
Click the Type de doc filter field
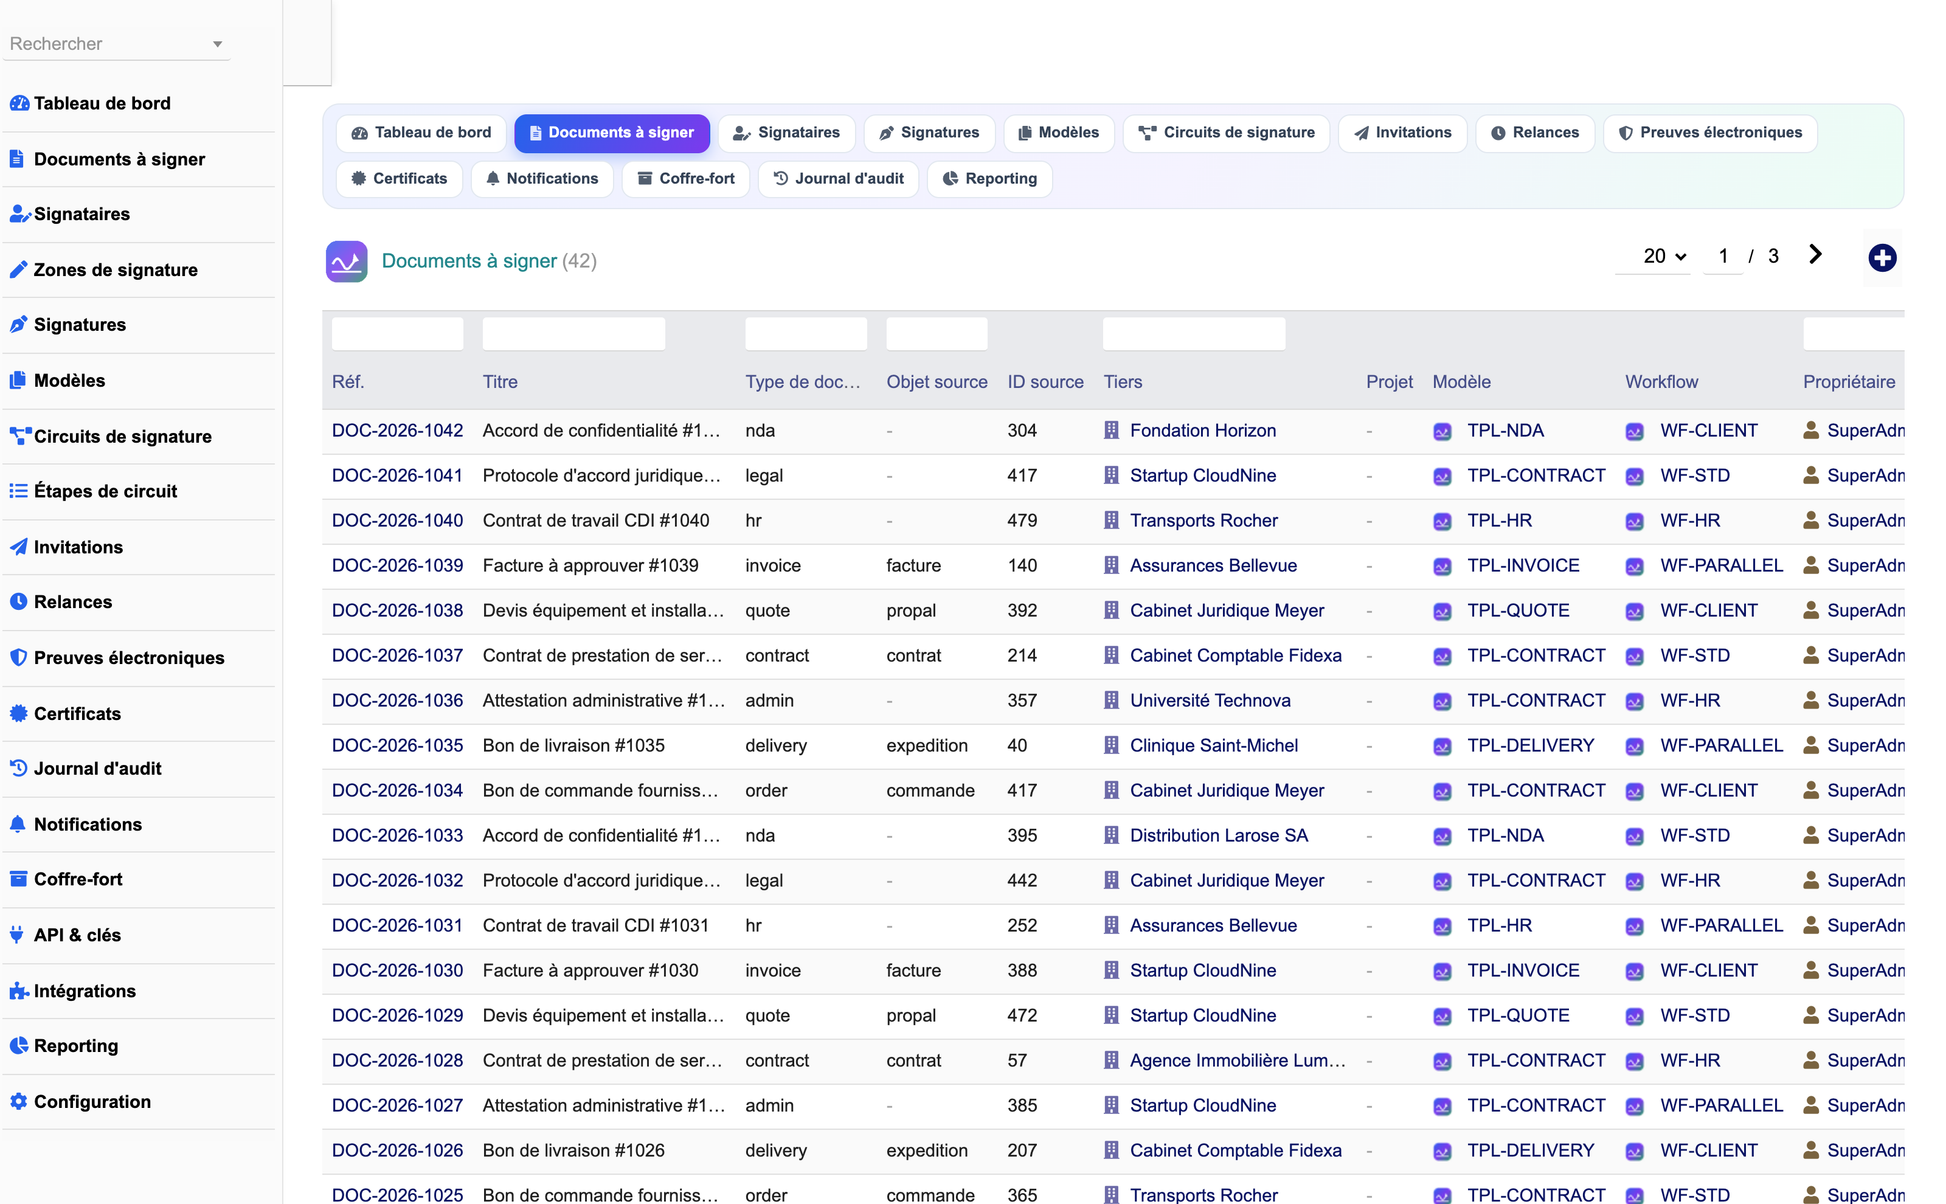tap(805, 334)
